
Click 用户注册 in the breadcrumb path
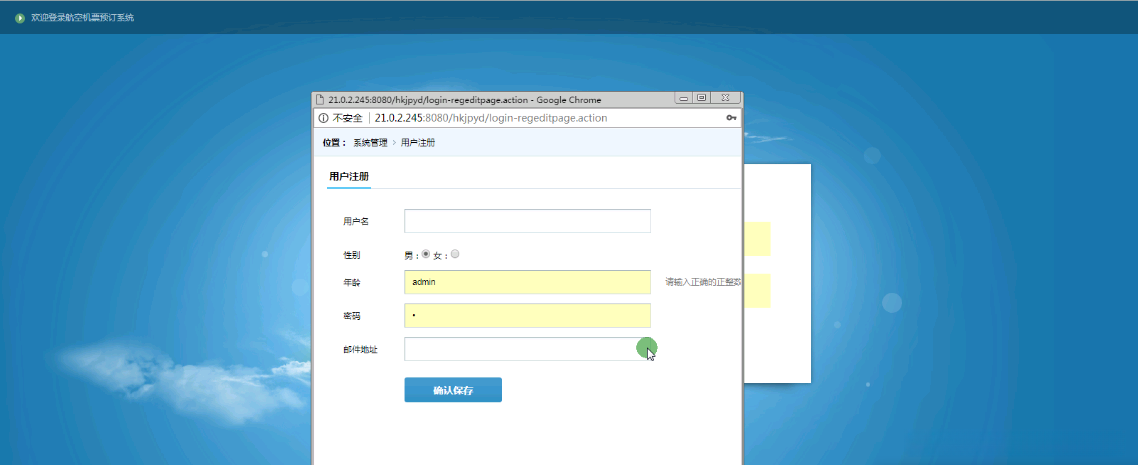[418, 143]
